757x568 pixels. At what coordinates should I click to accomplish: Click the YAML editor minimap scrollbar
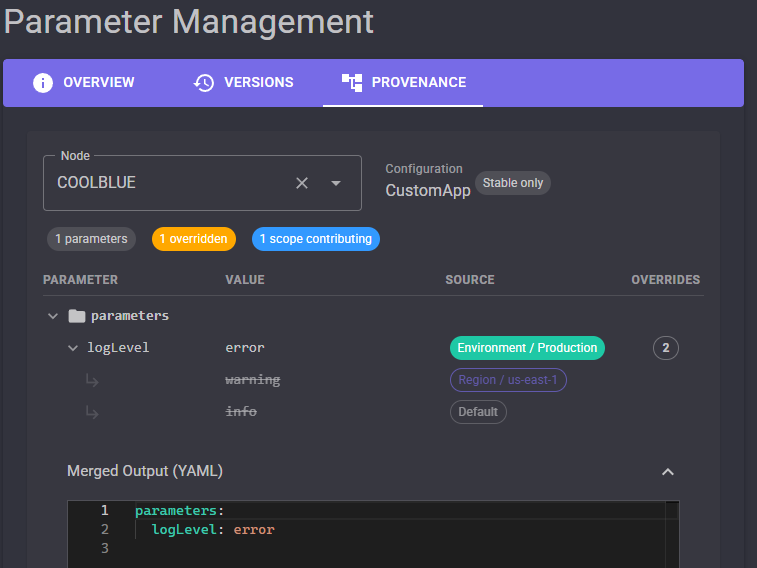[x=672, y=534]
